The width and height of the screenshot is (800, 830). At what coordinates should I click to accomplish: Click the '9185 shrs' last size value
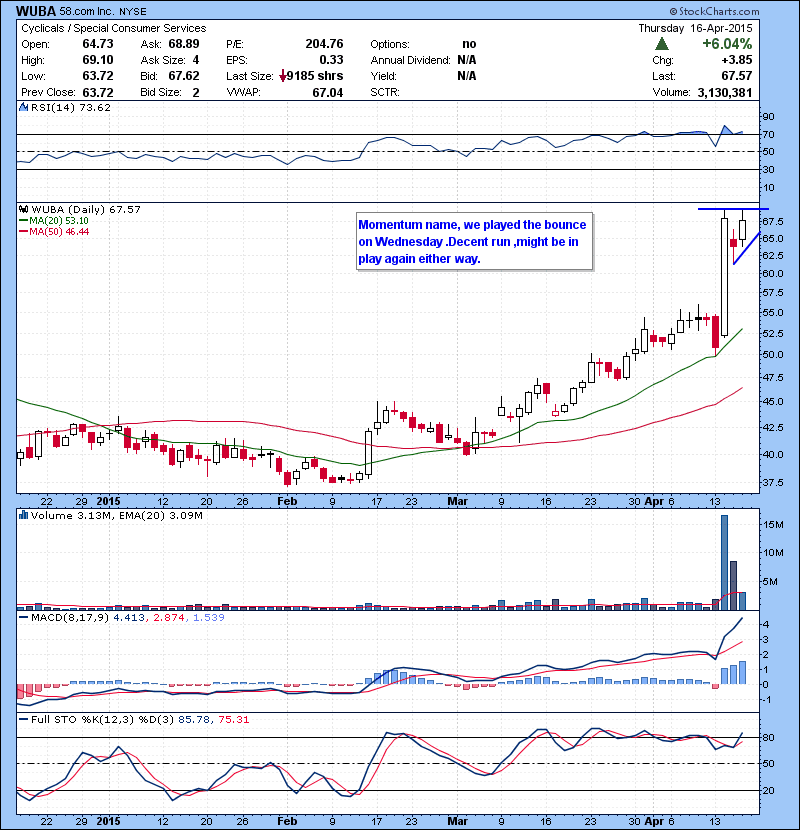tap(315, 76)
